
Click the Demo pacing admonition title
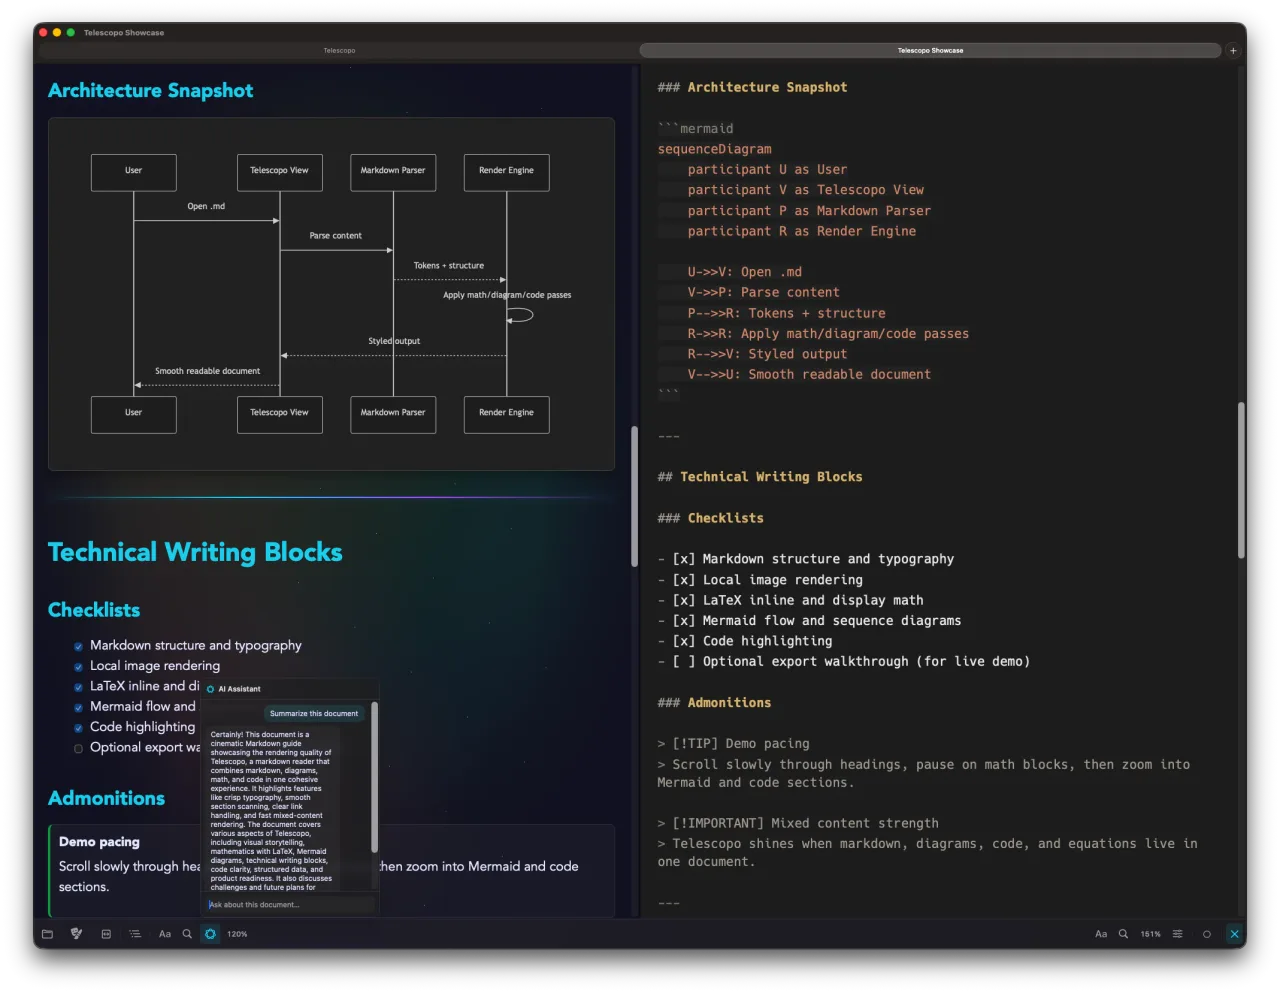point(99,842)
